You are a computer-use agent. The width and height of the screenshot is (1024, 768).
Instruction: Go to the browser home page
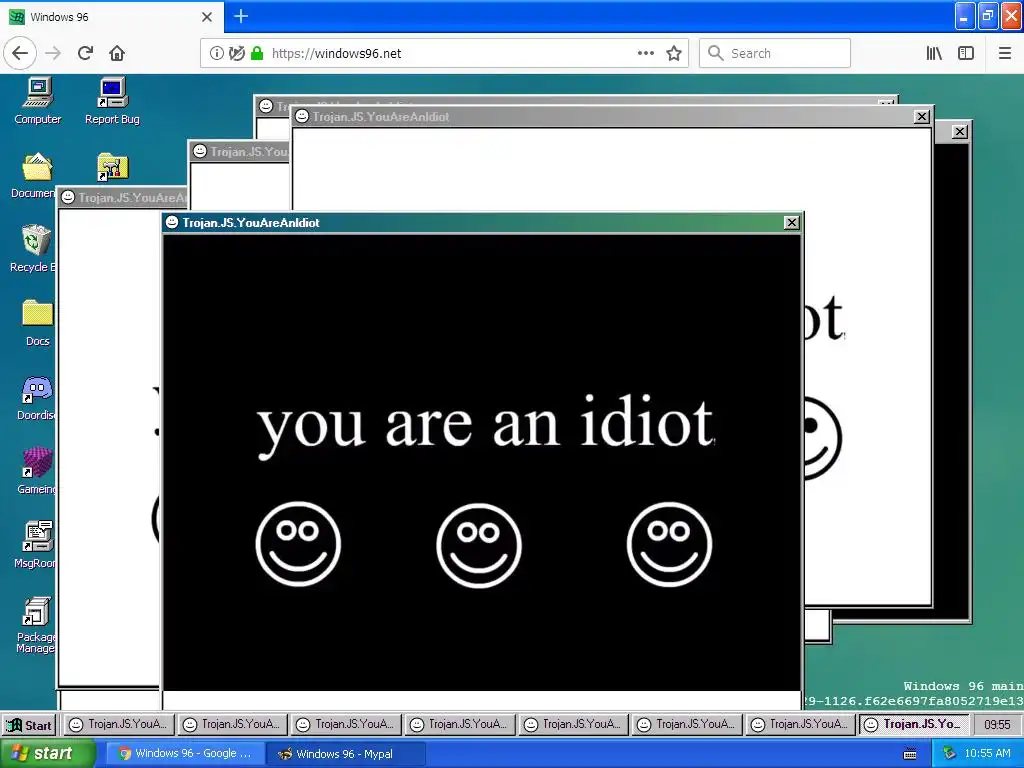117,53
